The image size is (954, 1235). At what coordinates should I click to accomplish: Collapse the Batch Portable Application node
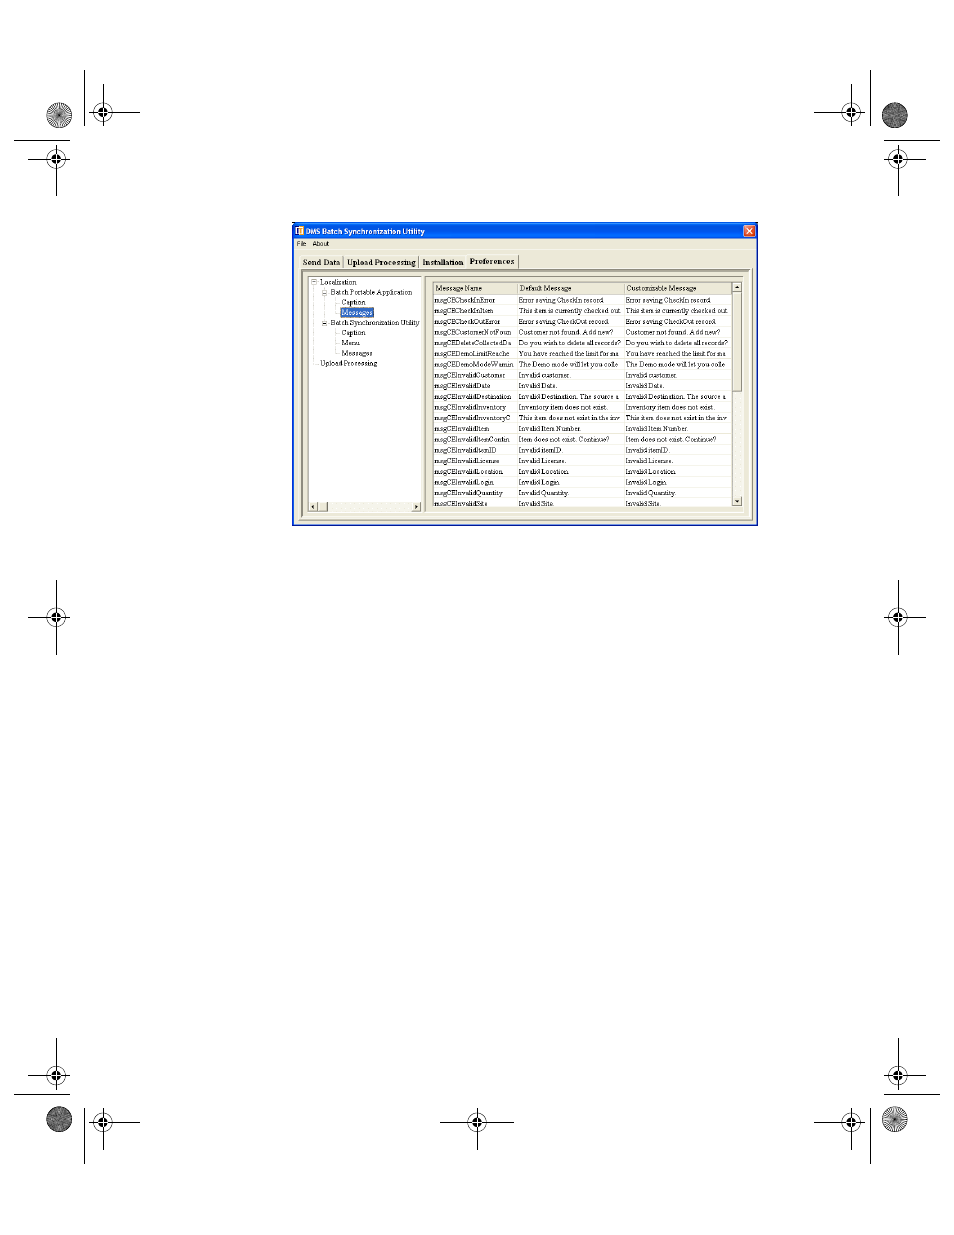324,292
